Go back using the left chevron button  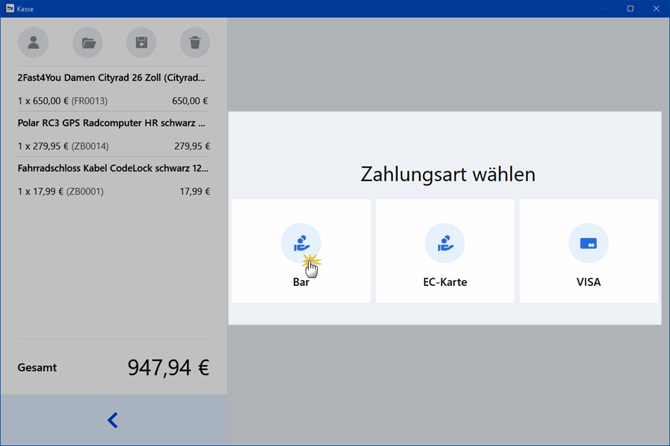coord(113,420)
